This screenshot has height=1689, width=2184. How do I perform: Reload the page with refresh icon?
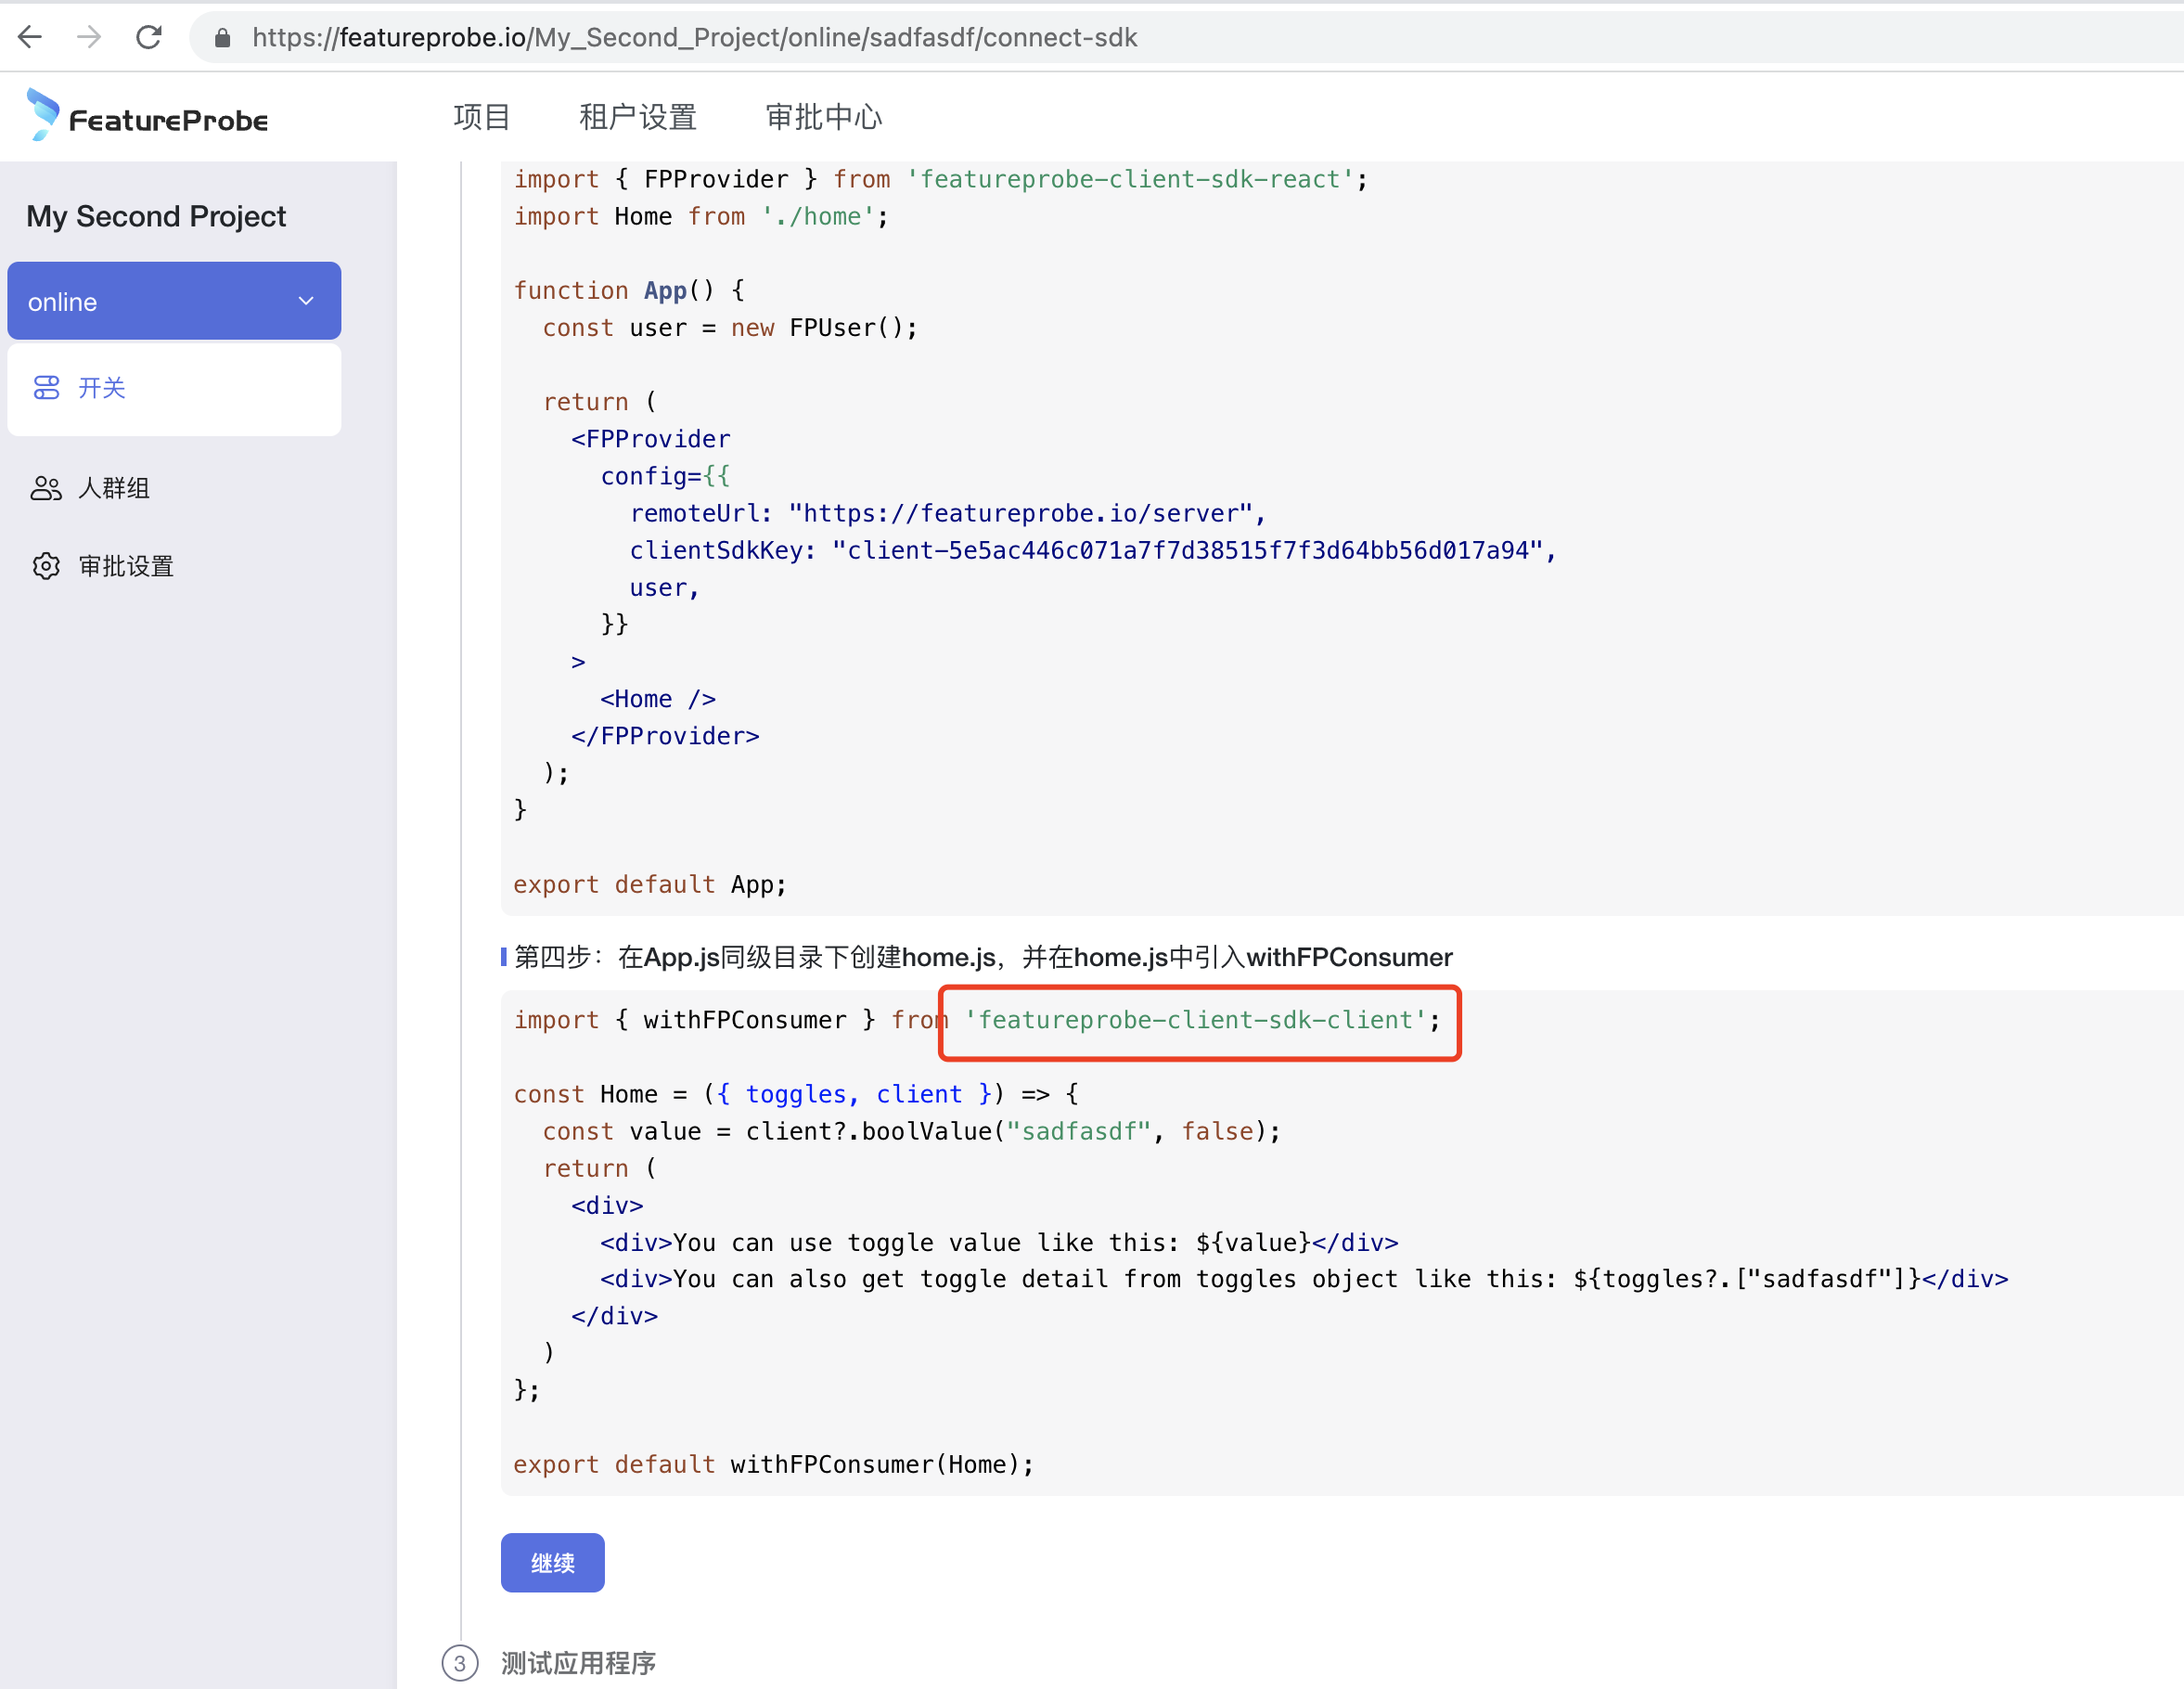pyautogui.click(x=149, y=37)
